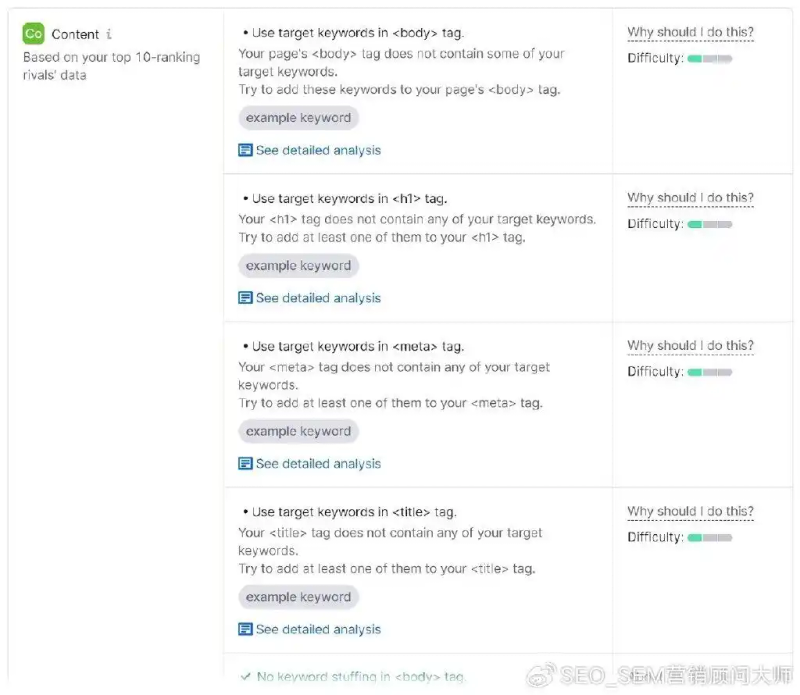Expand 'Why should I do this?' for h1 tag
The image size is (800, 695).
pyautogui.click(x=690, y=198)
